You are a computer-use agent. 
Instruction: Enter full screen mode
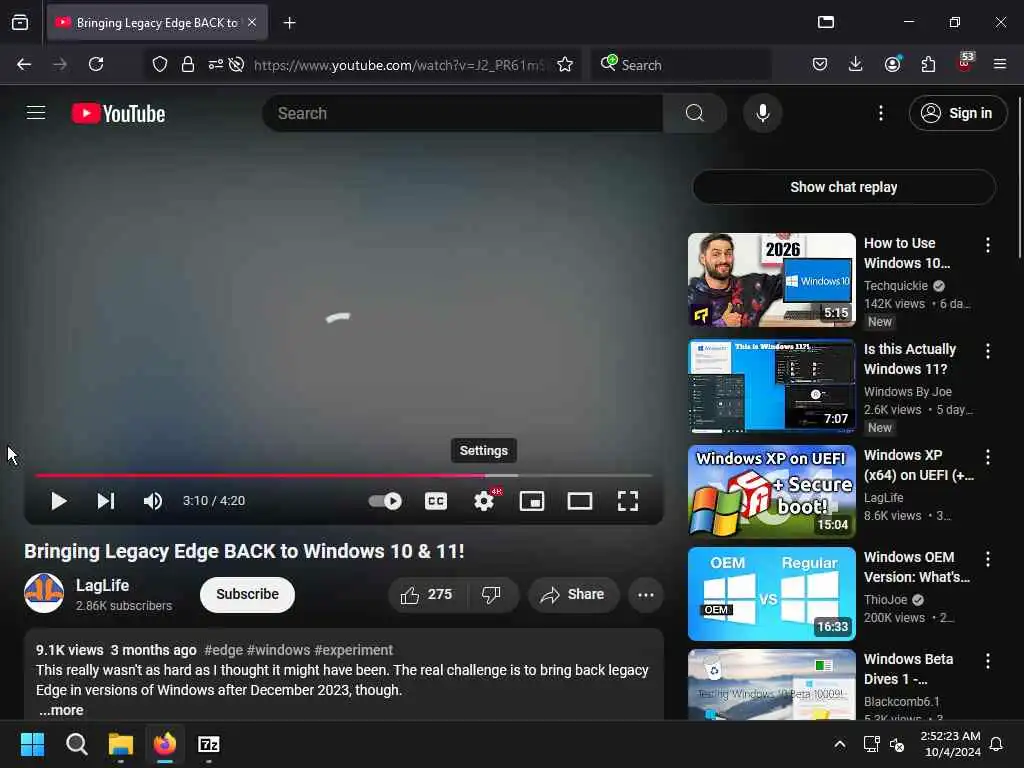click(628, 501)
